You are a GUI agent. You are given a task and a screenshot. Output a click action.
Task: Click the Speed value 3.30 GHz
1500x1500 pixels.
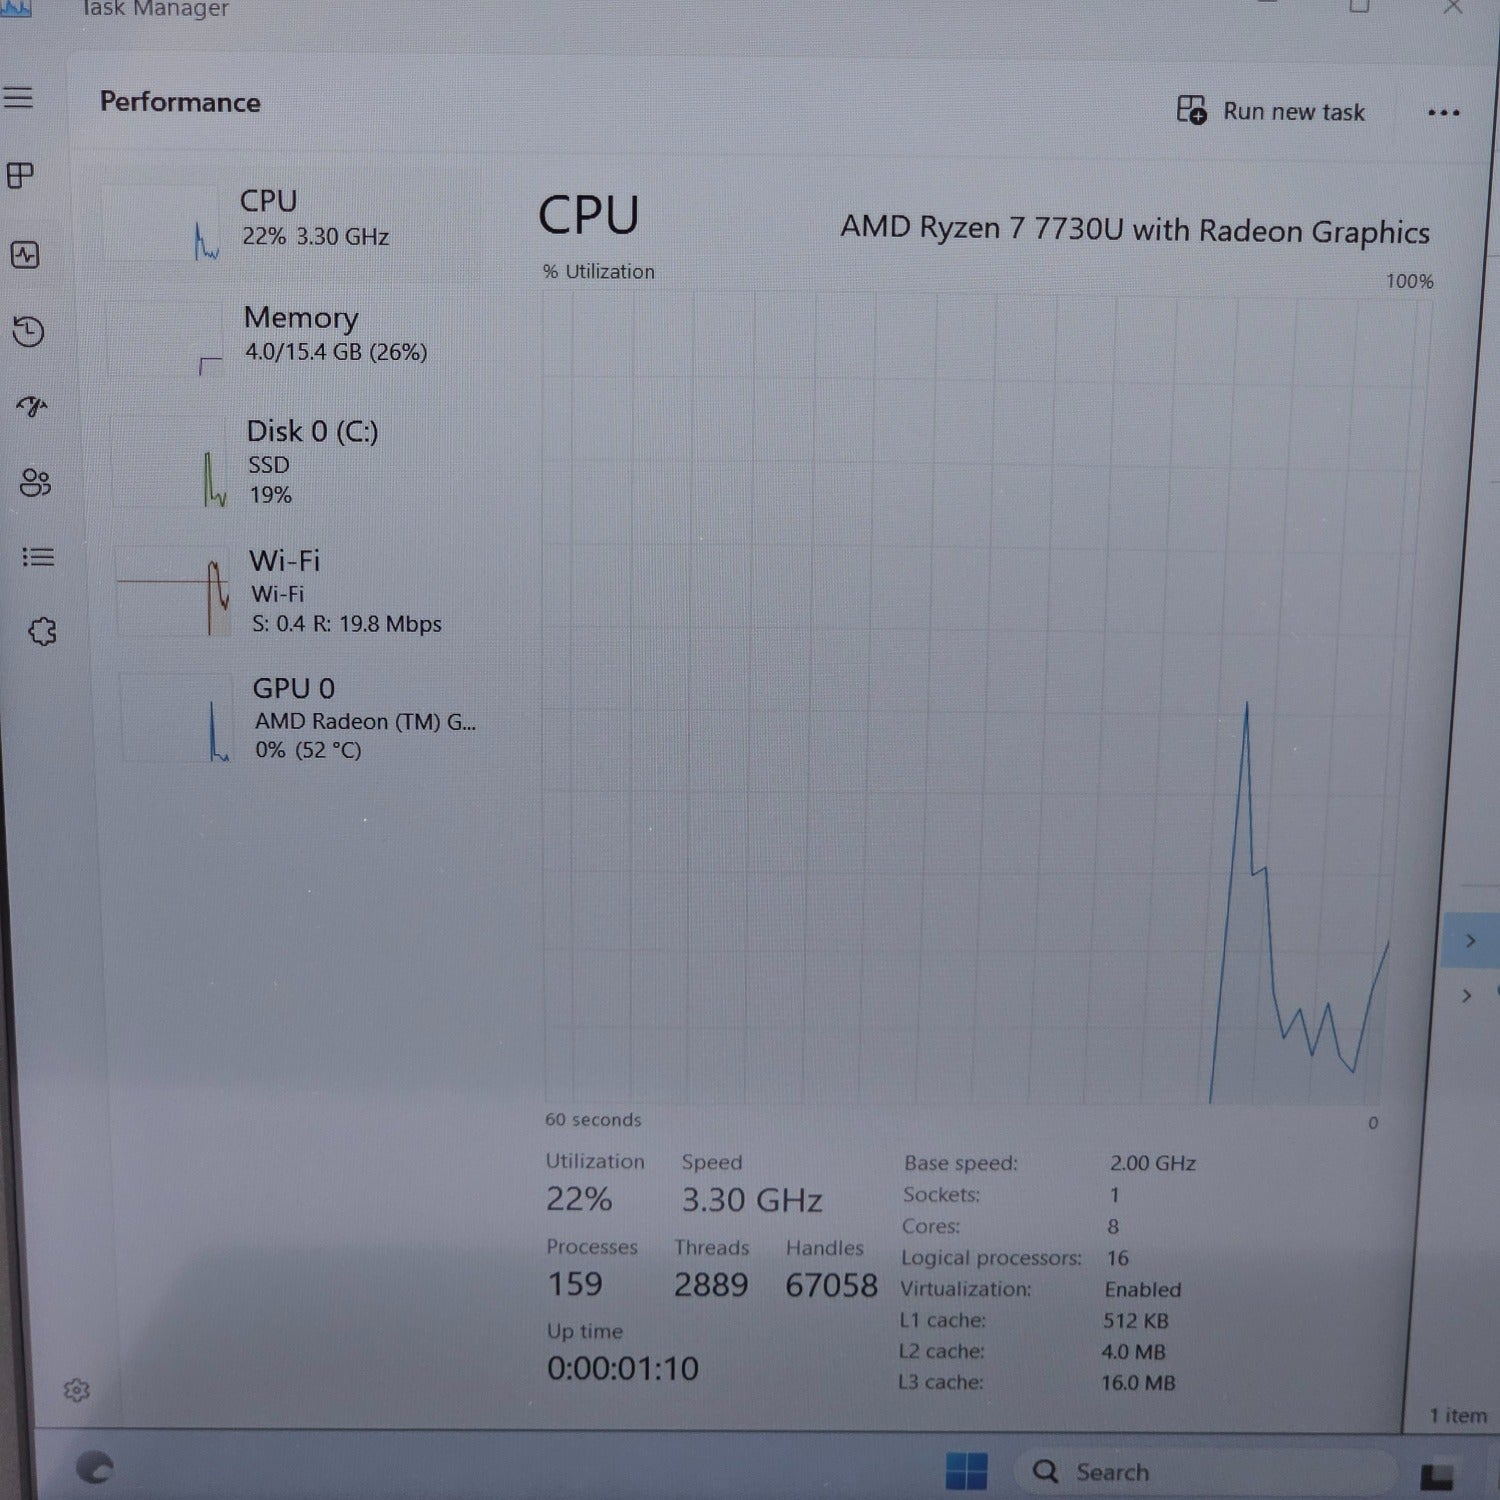point(752,1200)
